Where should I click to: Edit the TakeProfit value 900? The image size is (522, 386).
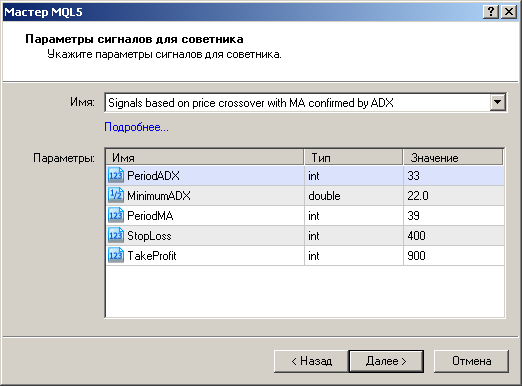click(454, 256)
